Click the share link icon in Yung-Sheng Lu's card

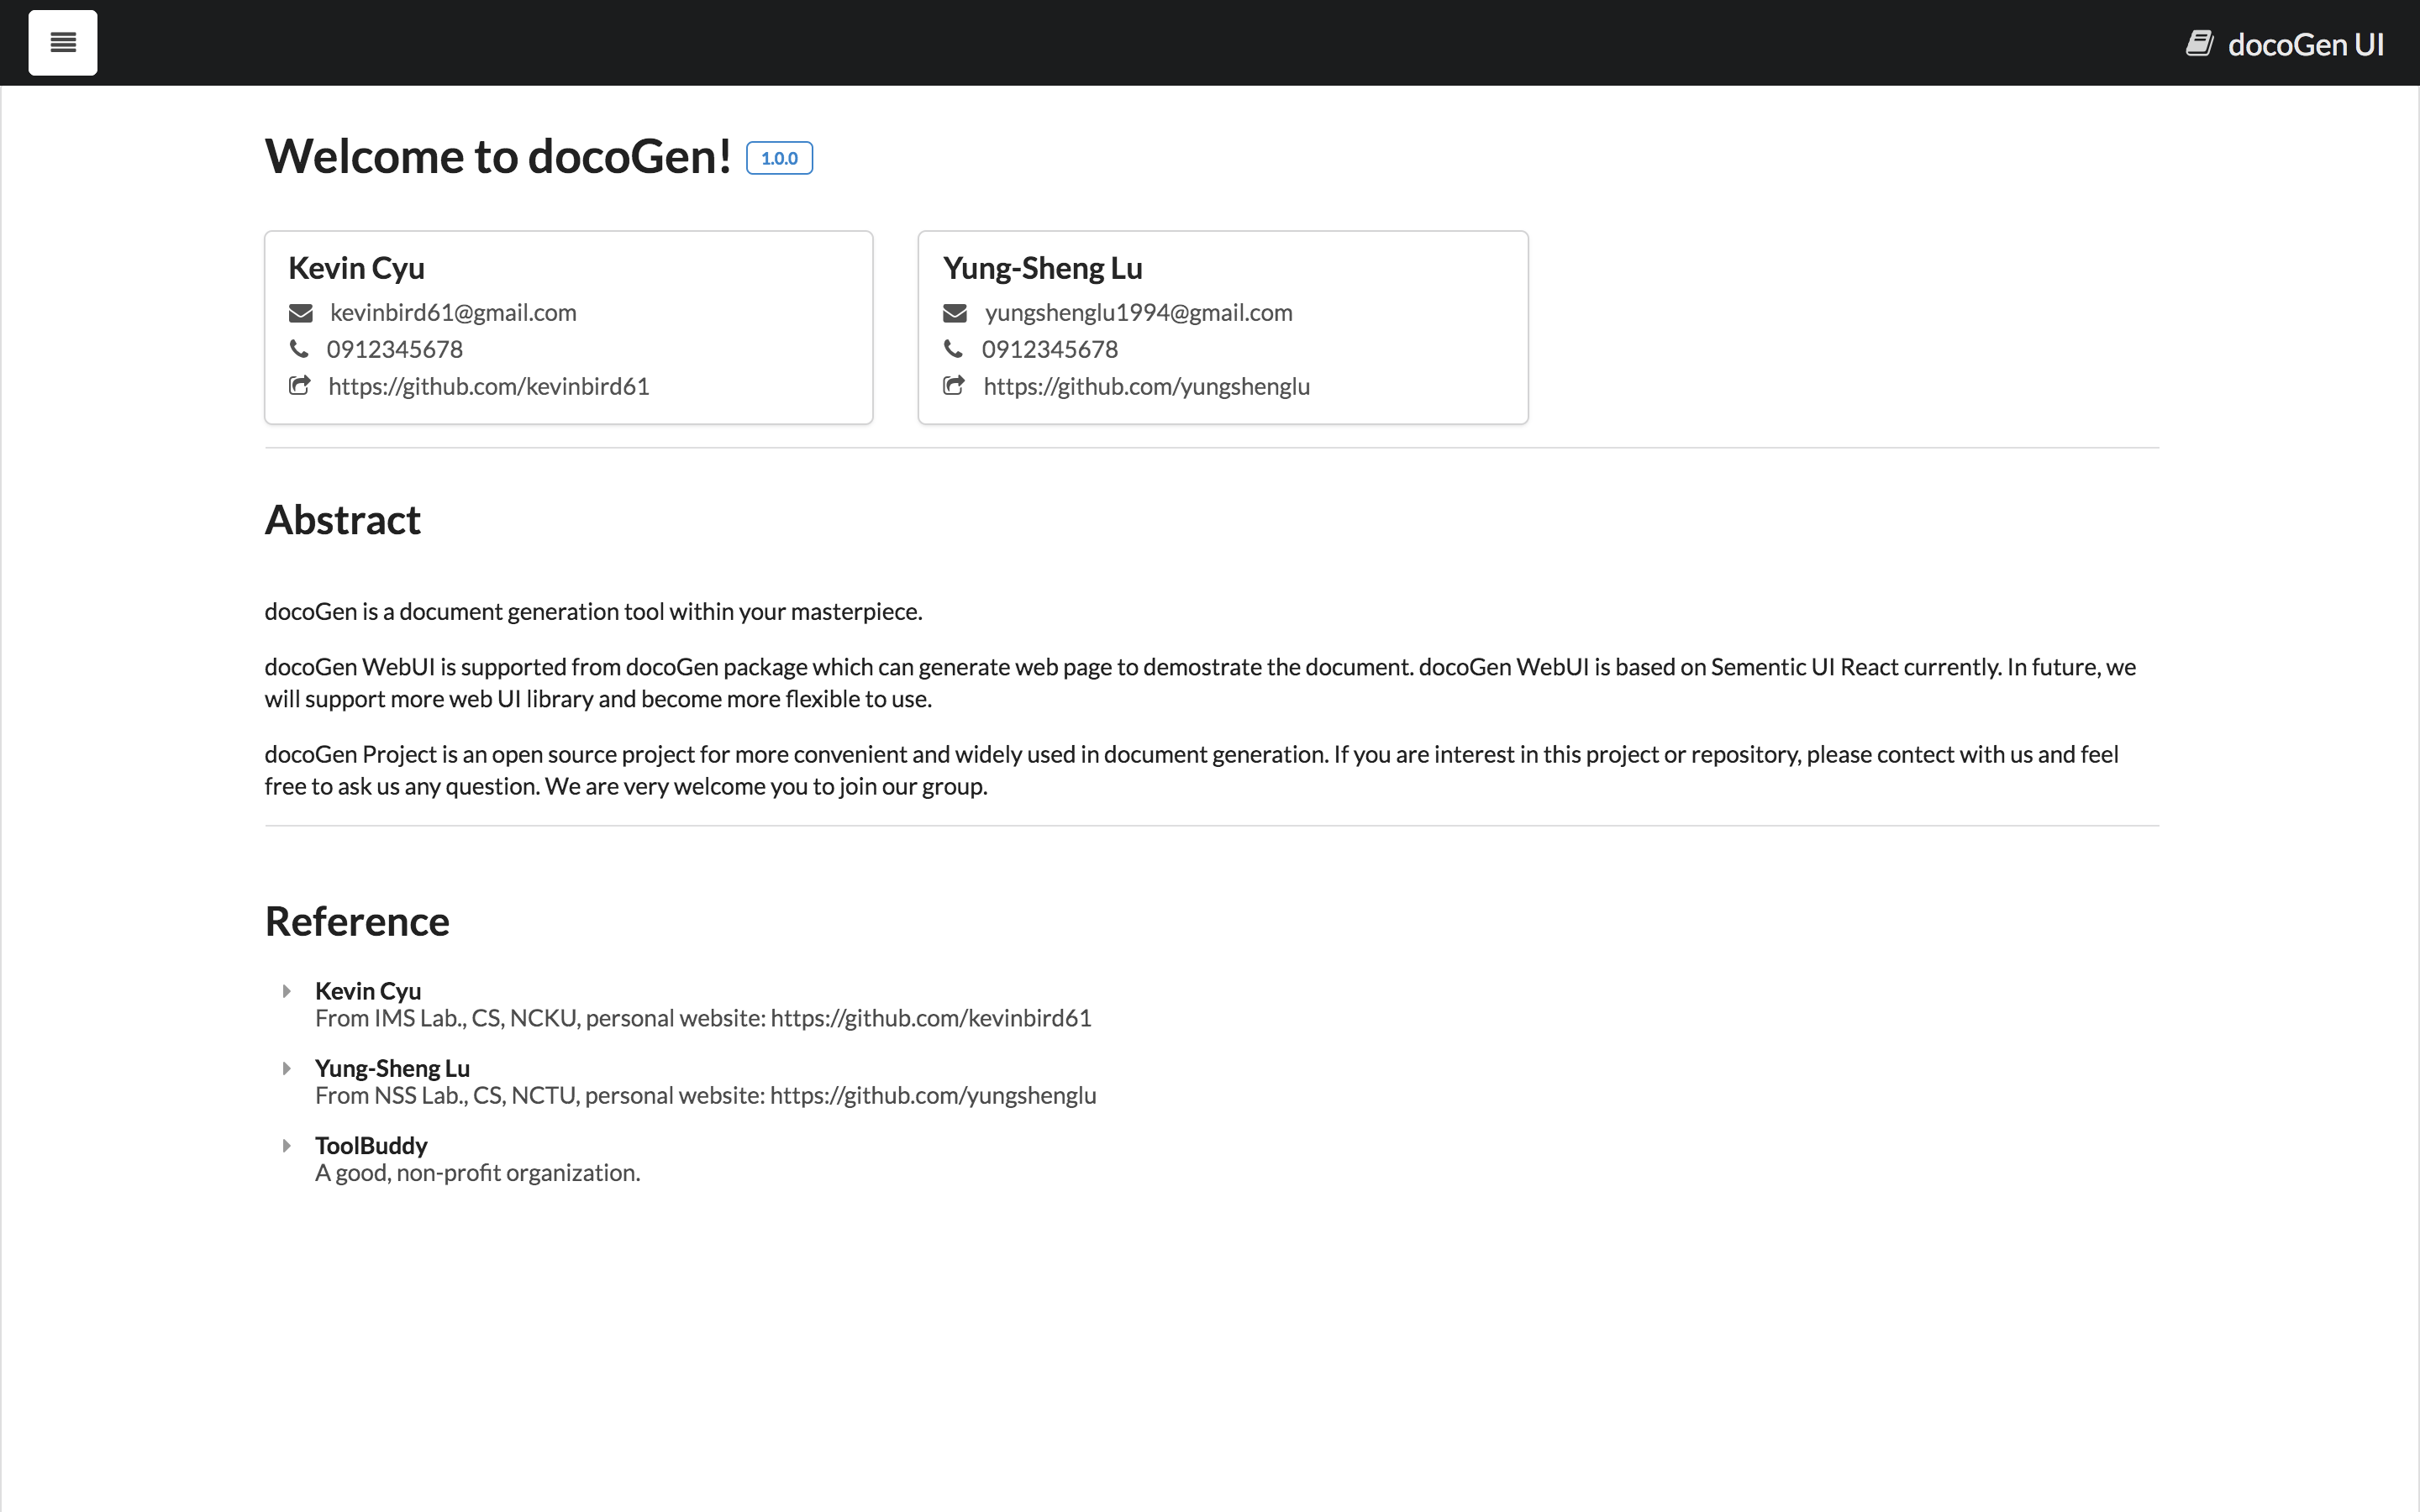[954, 386]
